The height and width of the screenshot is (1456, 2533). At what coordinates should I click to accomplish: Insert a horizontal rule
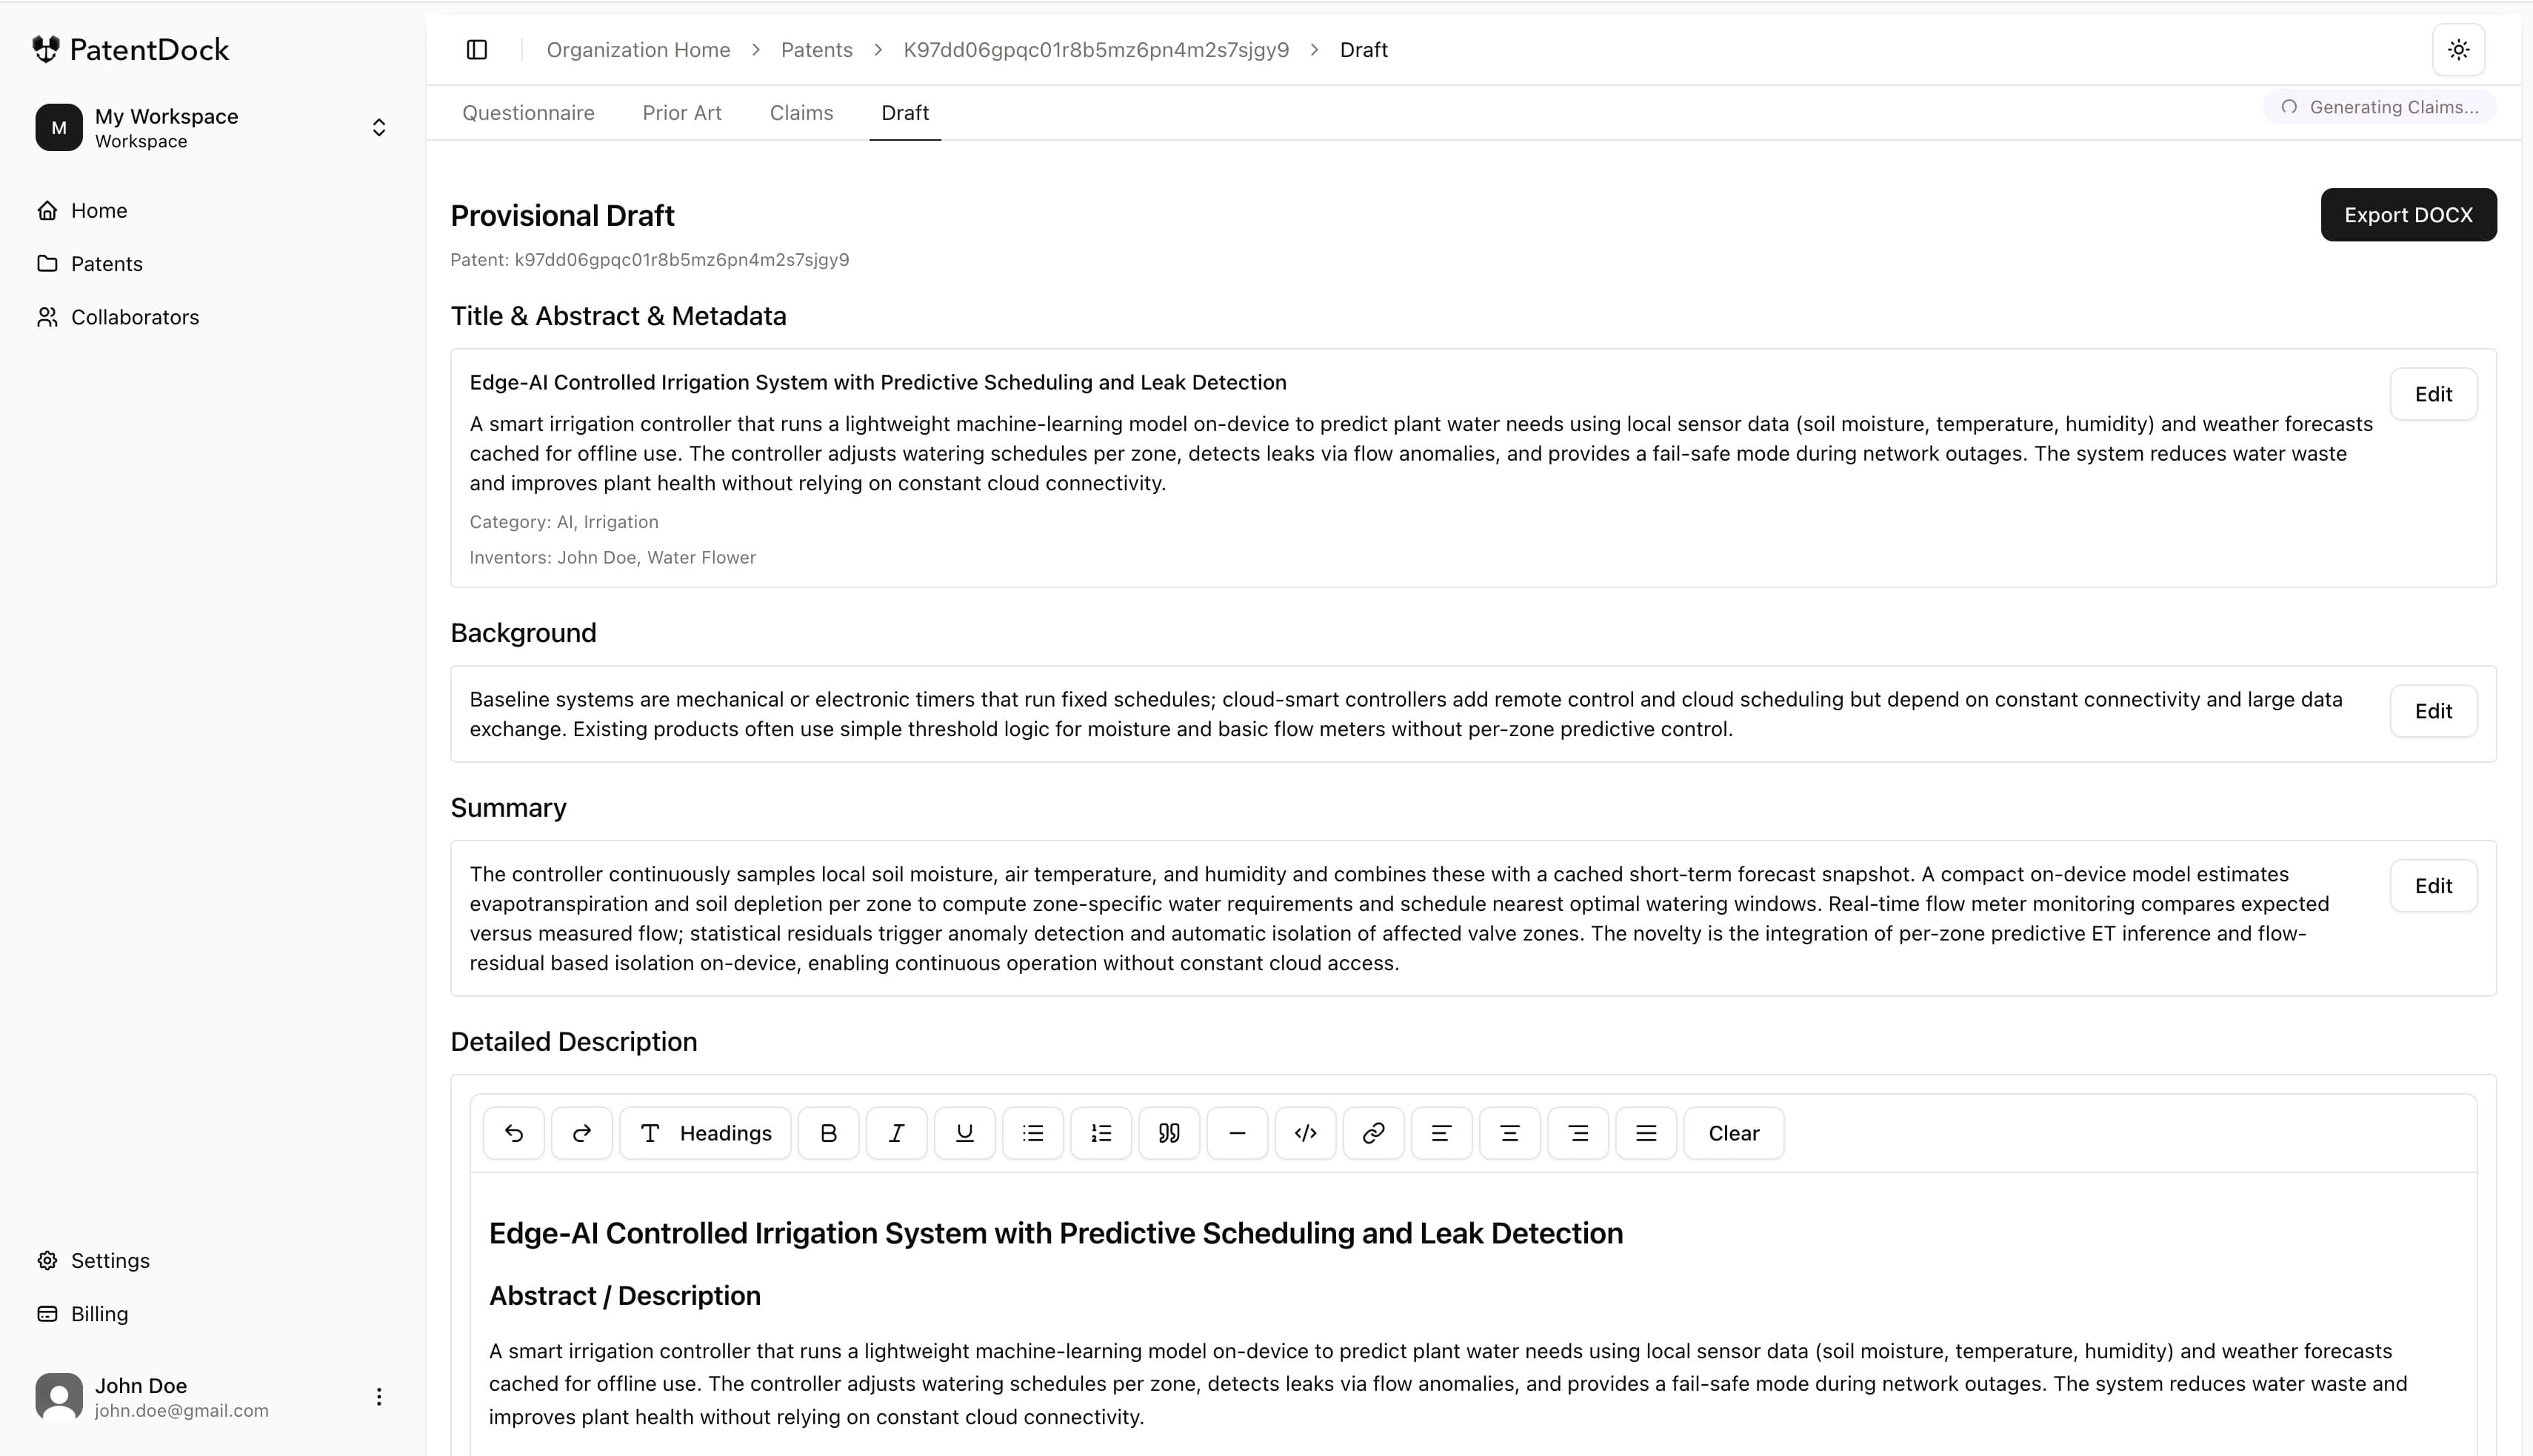click(x=1237, y=1133)
